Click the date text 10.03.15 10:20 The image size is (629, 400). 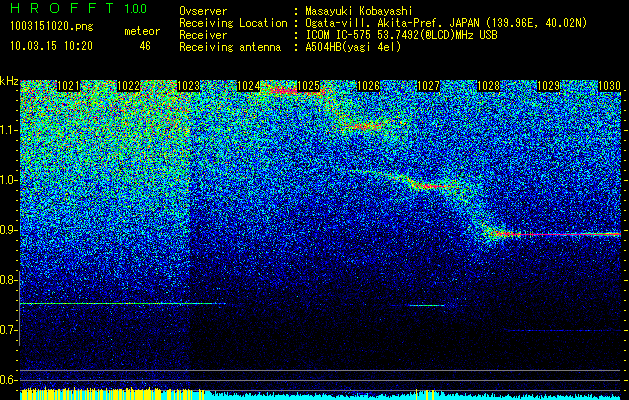click(x=51, y=46)
